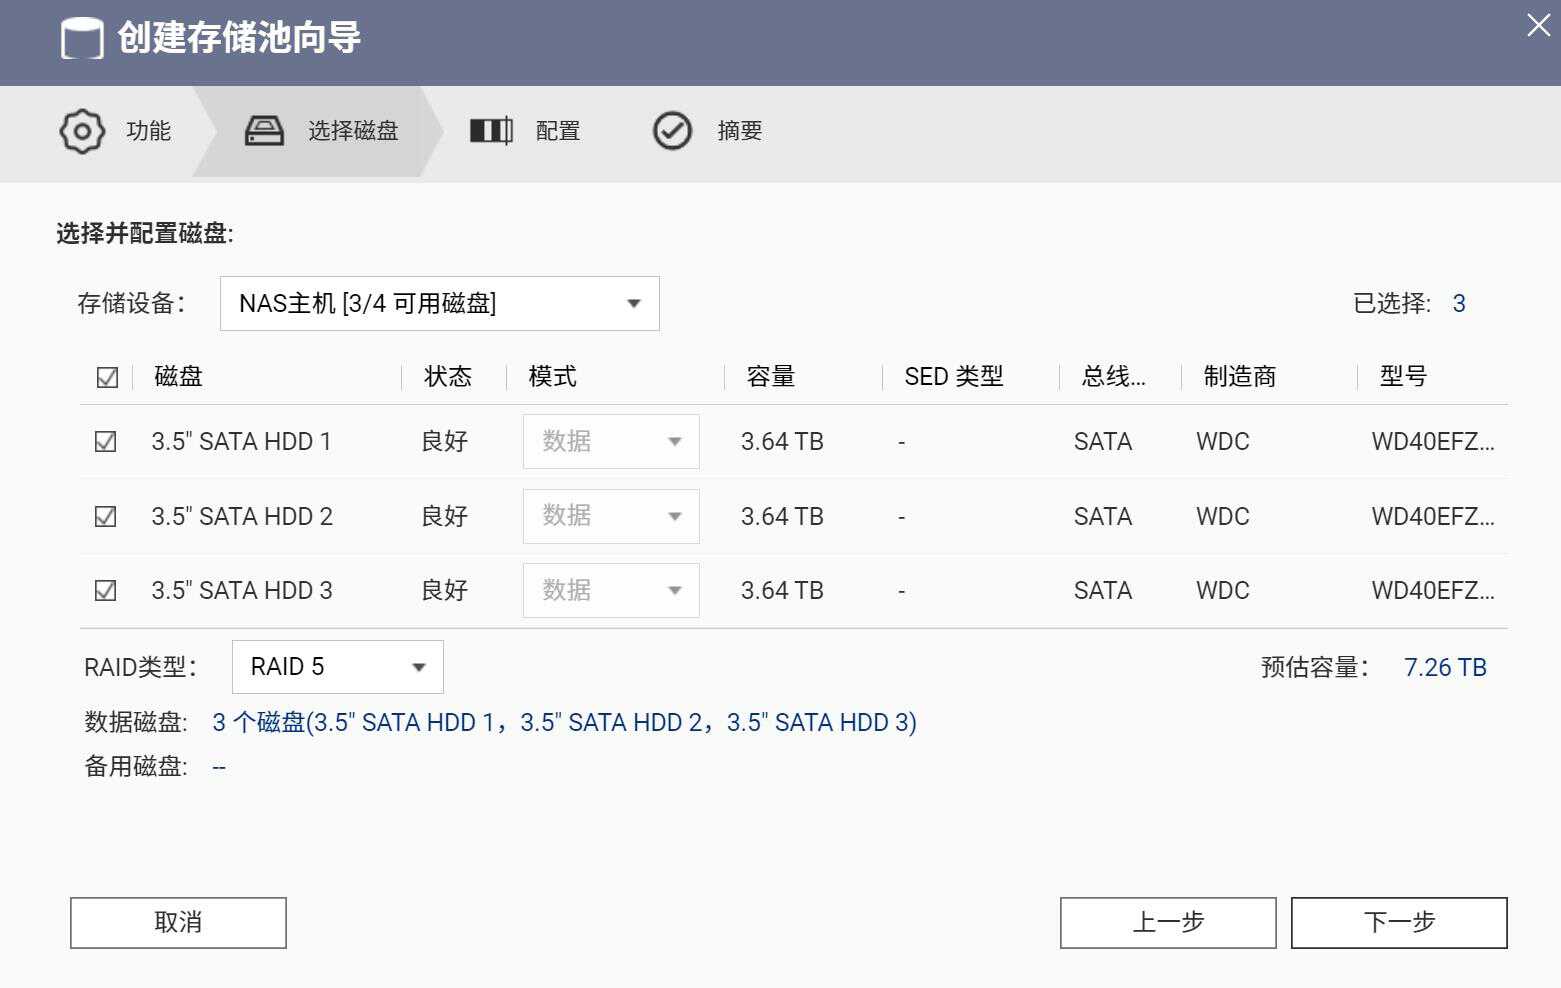Open the 存储设备 NAS主机 dropdown

(x=439, y=304)
